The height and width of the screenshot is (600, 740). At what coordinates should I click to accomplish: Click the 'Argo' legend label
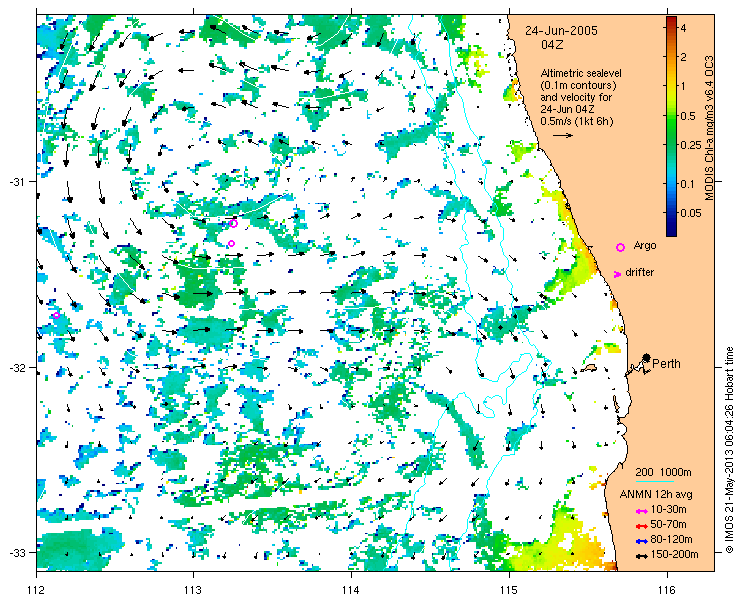[645, 246]
